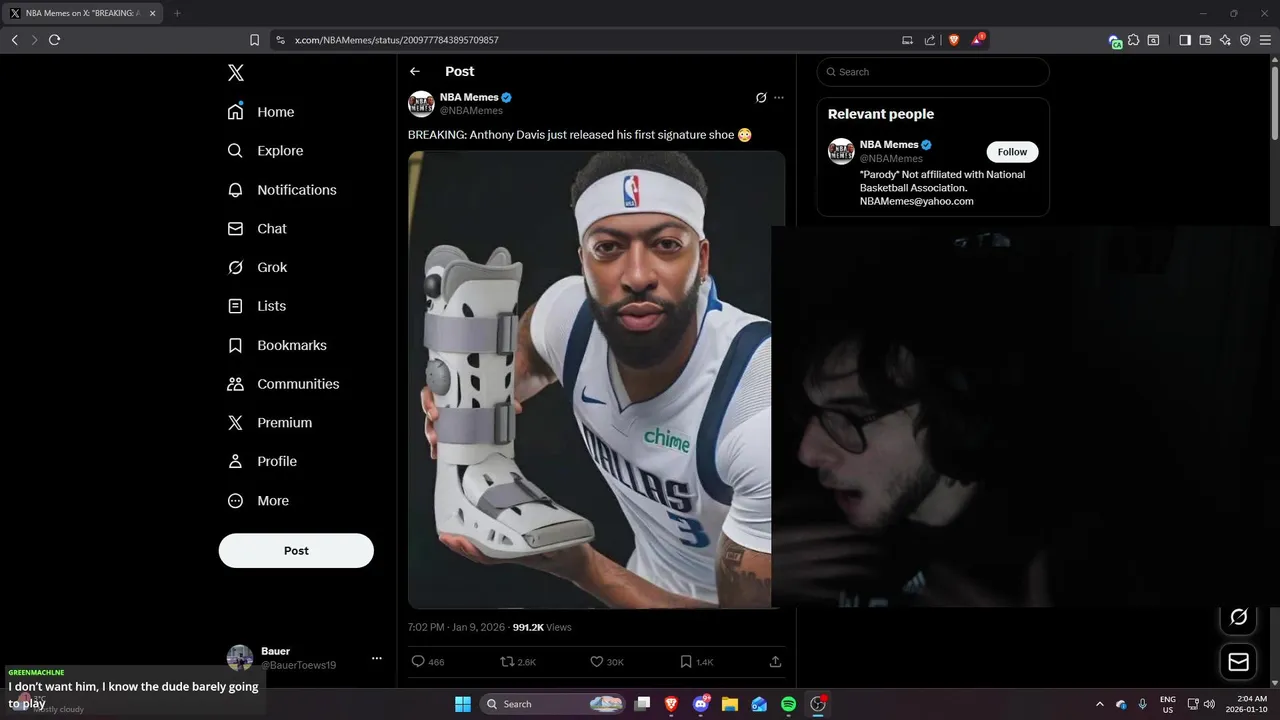1280x720 pixels.
Task: Click the floating messages envelope button
Action: [x=1238, y=661]
